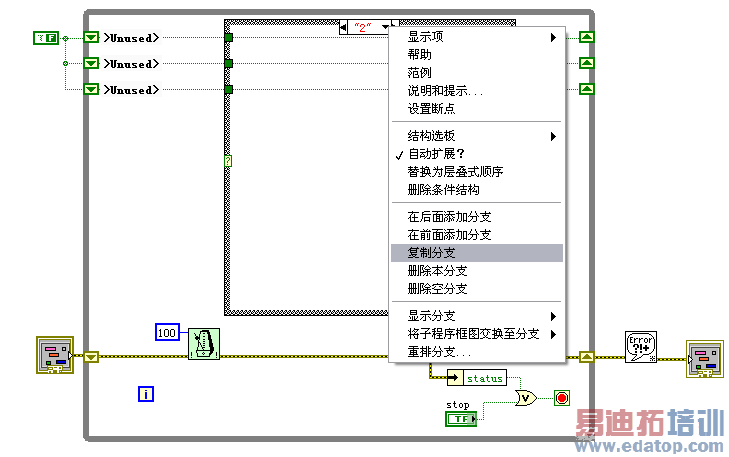Select the right error cluster indicator icon
This screenshot has height=457, width=729.
click(705, 358)
